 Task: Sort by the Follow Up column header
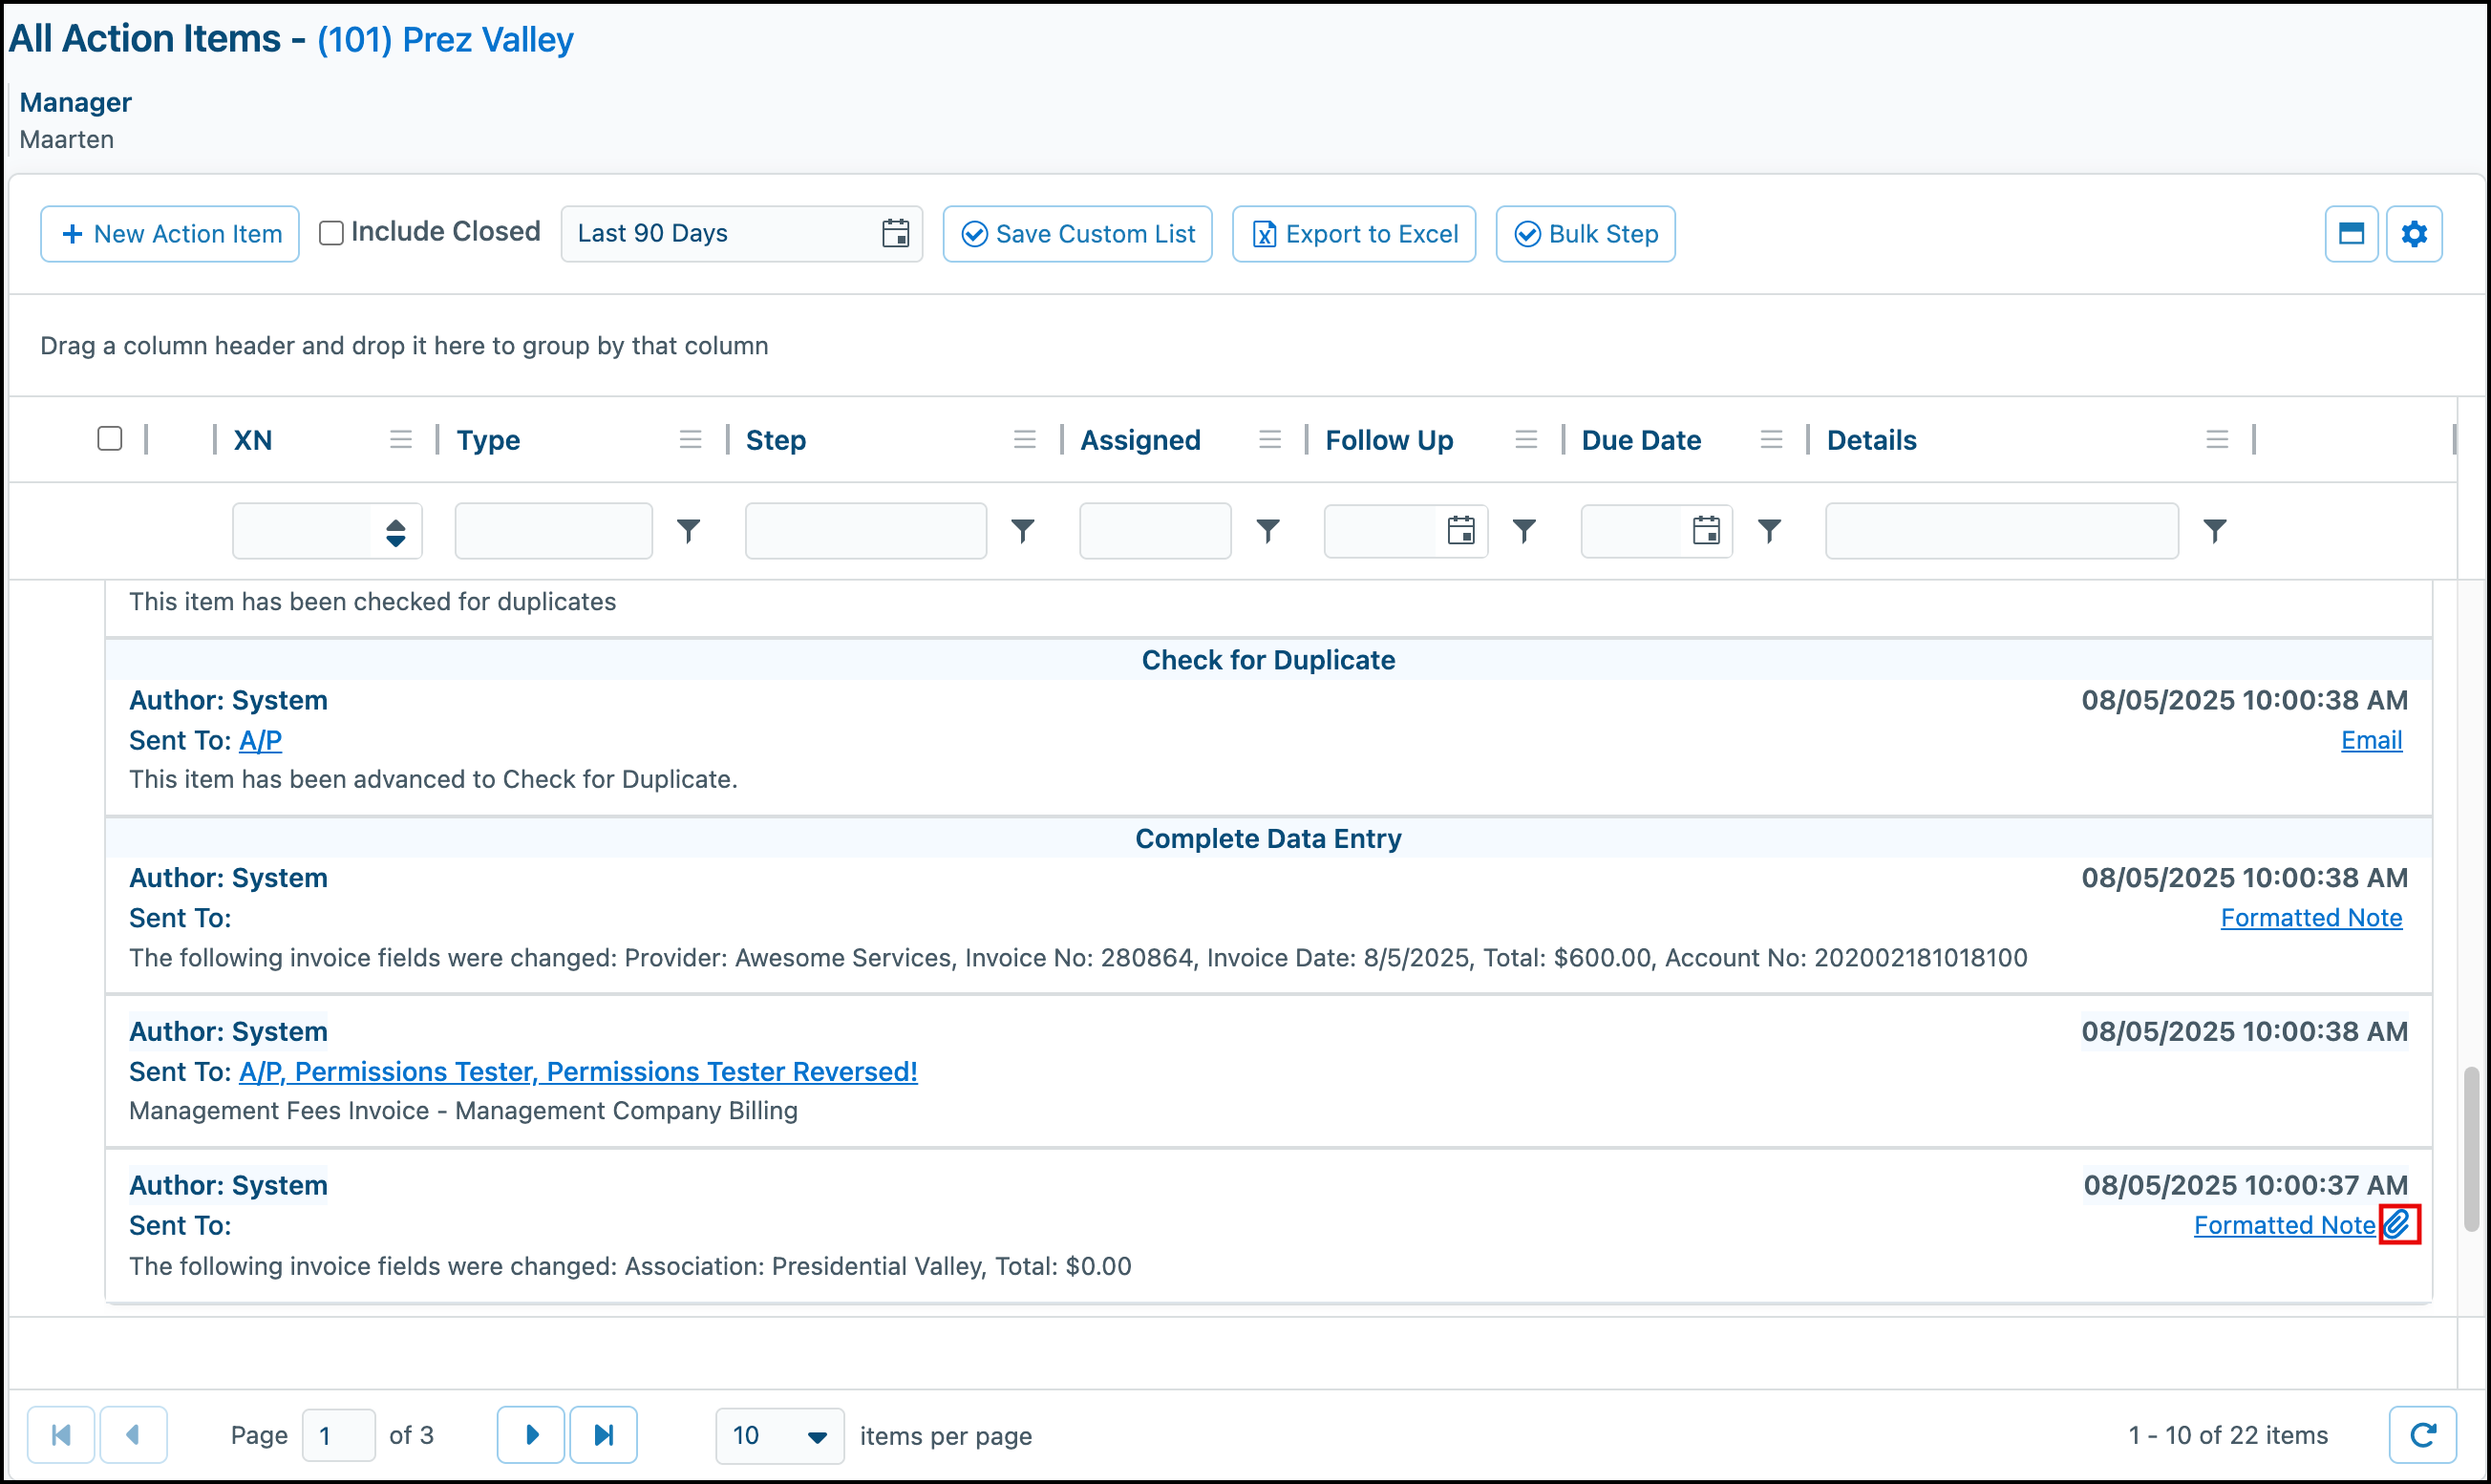1389,440
